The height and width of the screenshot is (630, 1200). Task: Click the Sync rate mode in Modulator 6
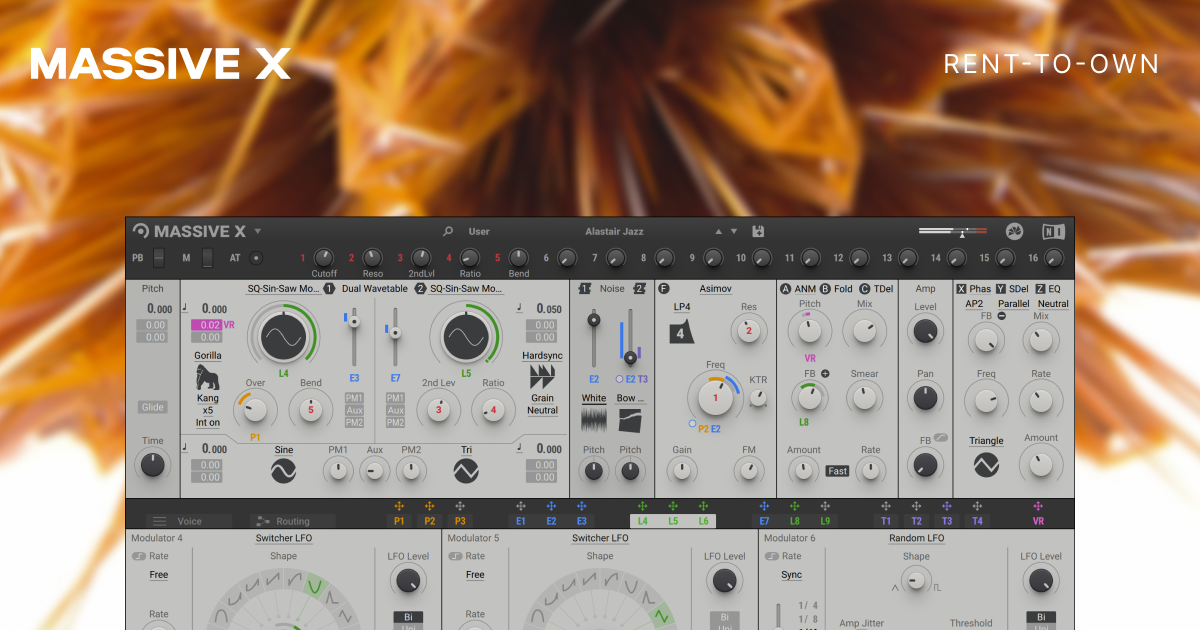point(791,575)
